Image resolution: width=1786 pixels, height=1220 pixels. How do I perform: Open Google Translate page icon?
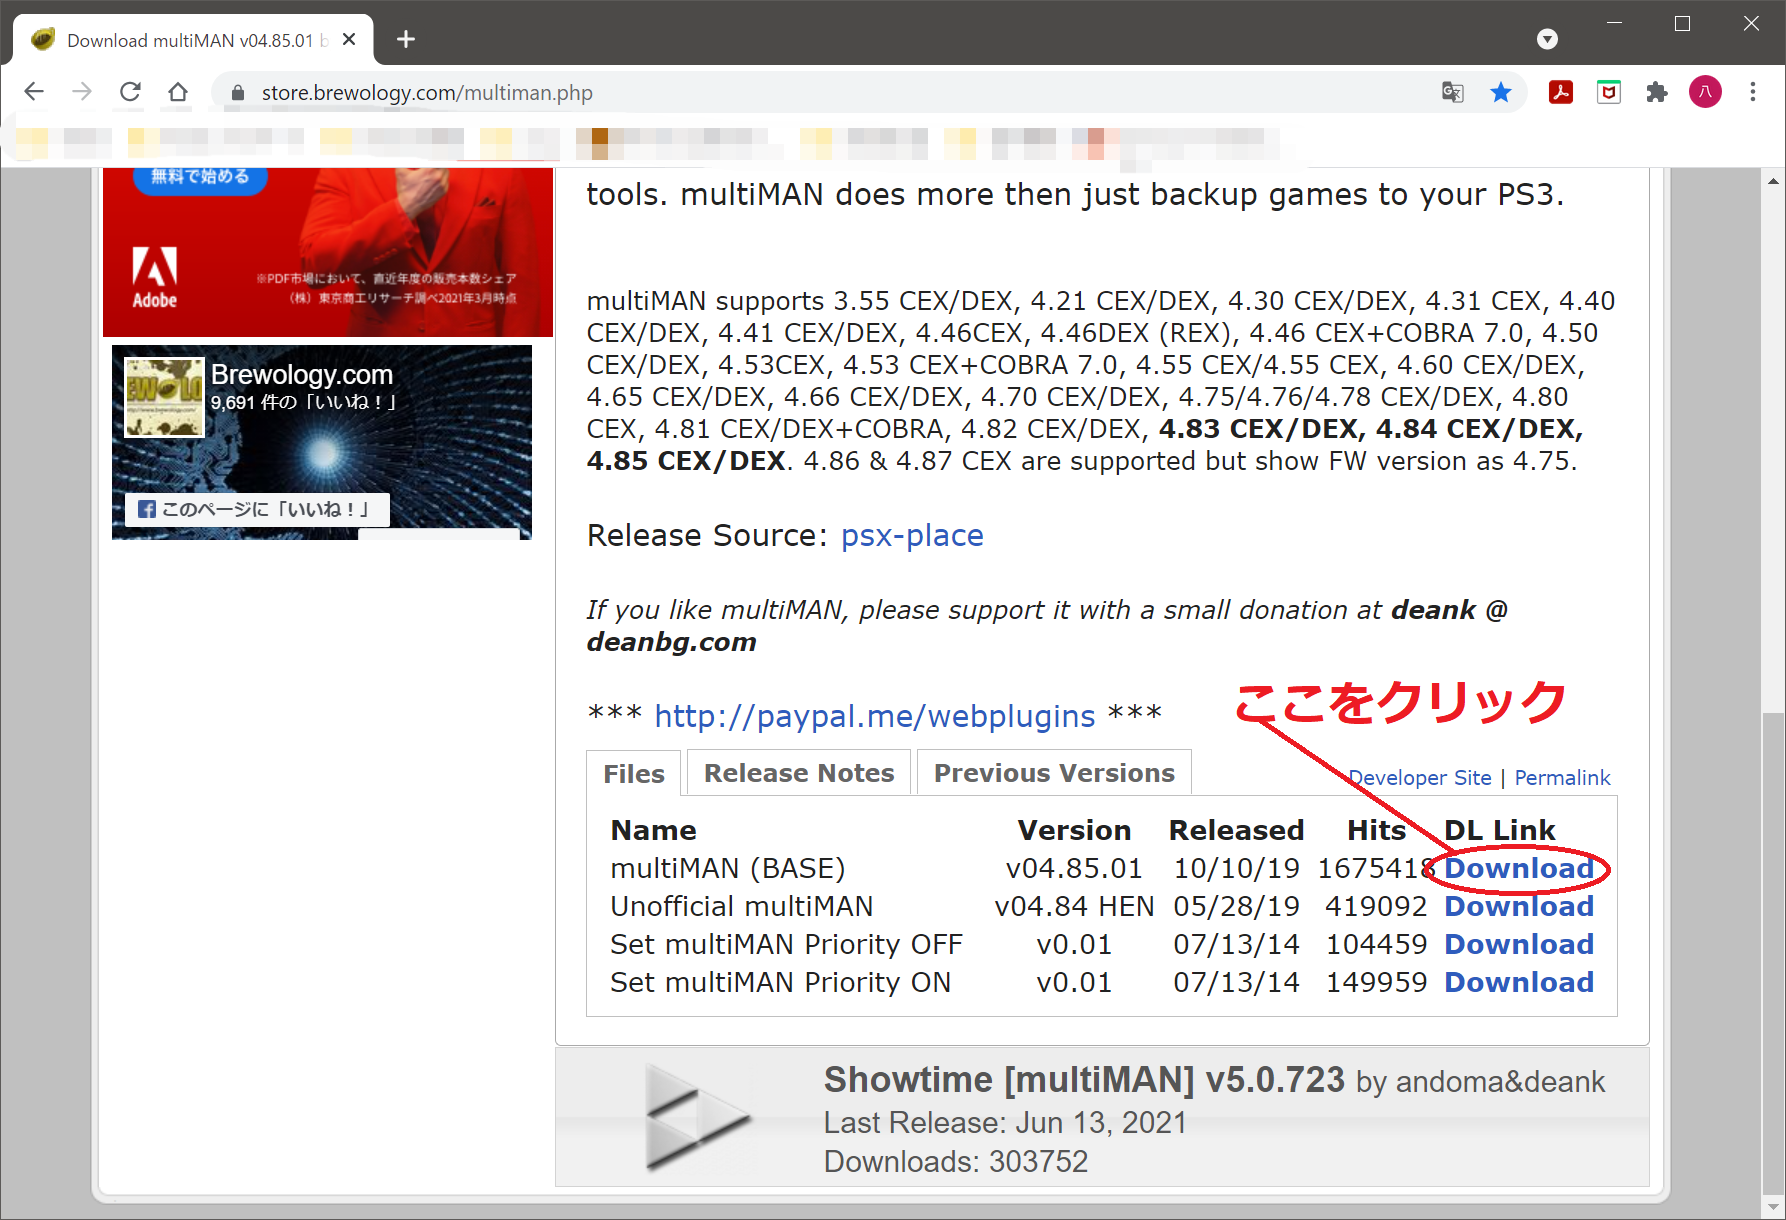tap(1453, 93)
